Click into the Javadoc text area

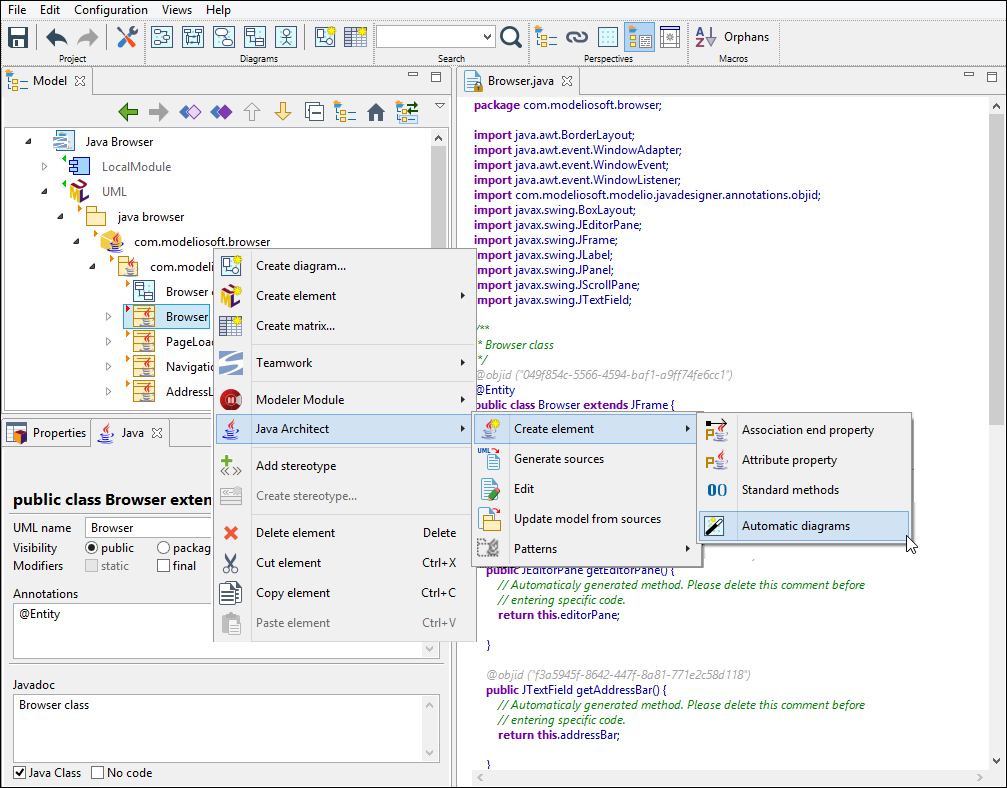(x=218, y=728)
